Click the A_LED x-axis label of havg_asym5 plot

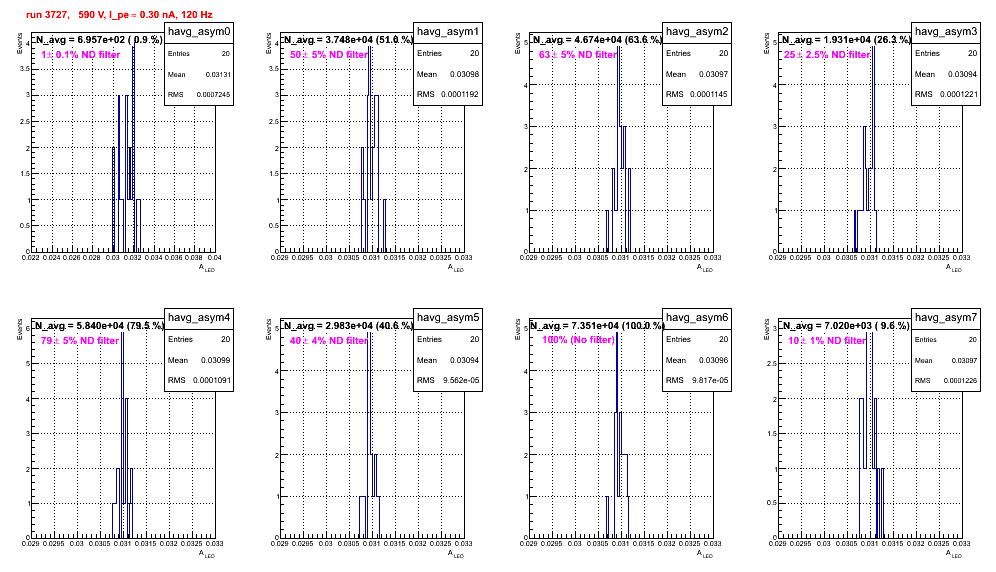[x=456, y=554]
